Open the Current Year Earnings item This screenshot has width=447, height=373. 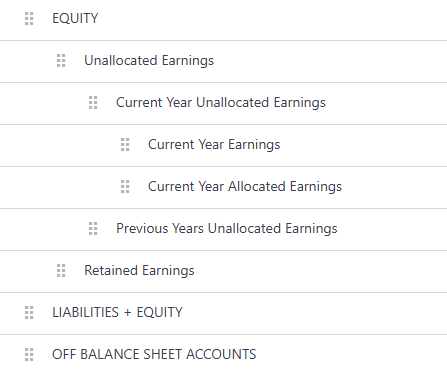[214, 145]
